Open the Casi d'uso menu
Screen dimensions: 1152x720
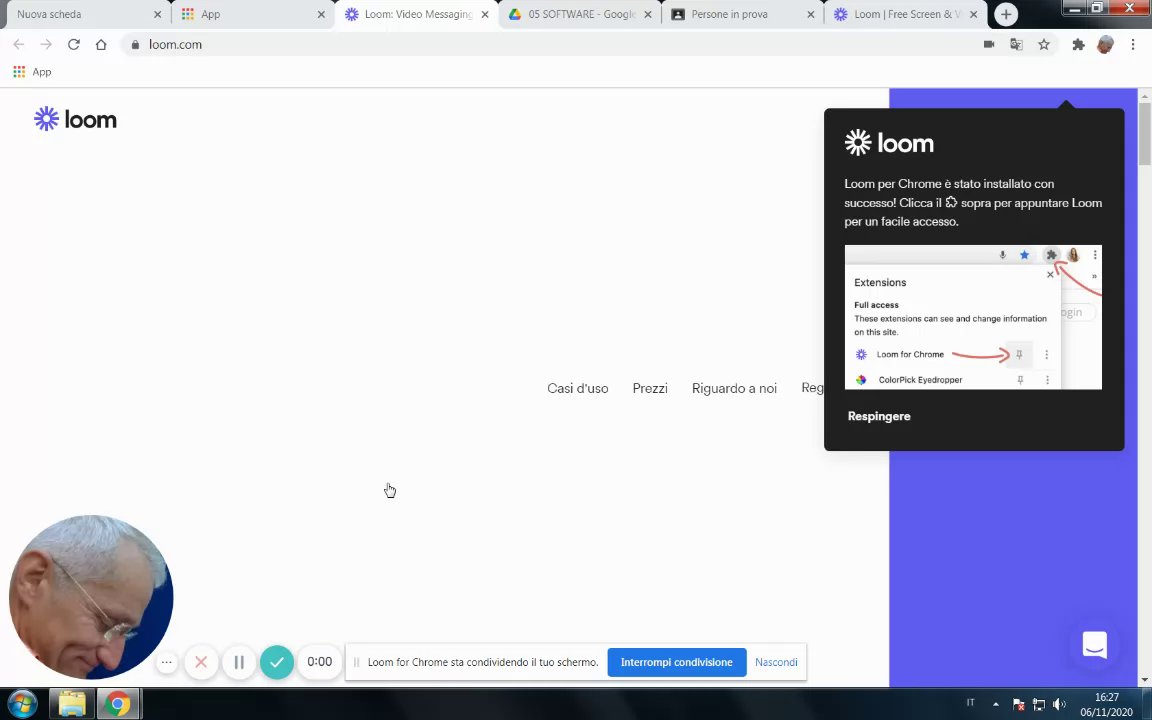(x=577, y=388)
